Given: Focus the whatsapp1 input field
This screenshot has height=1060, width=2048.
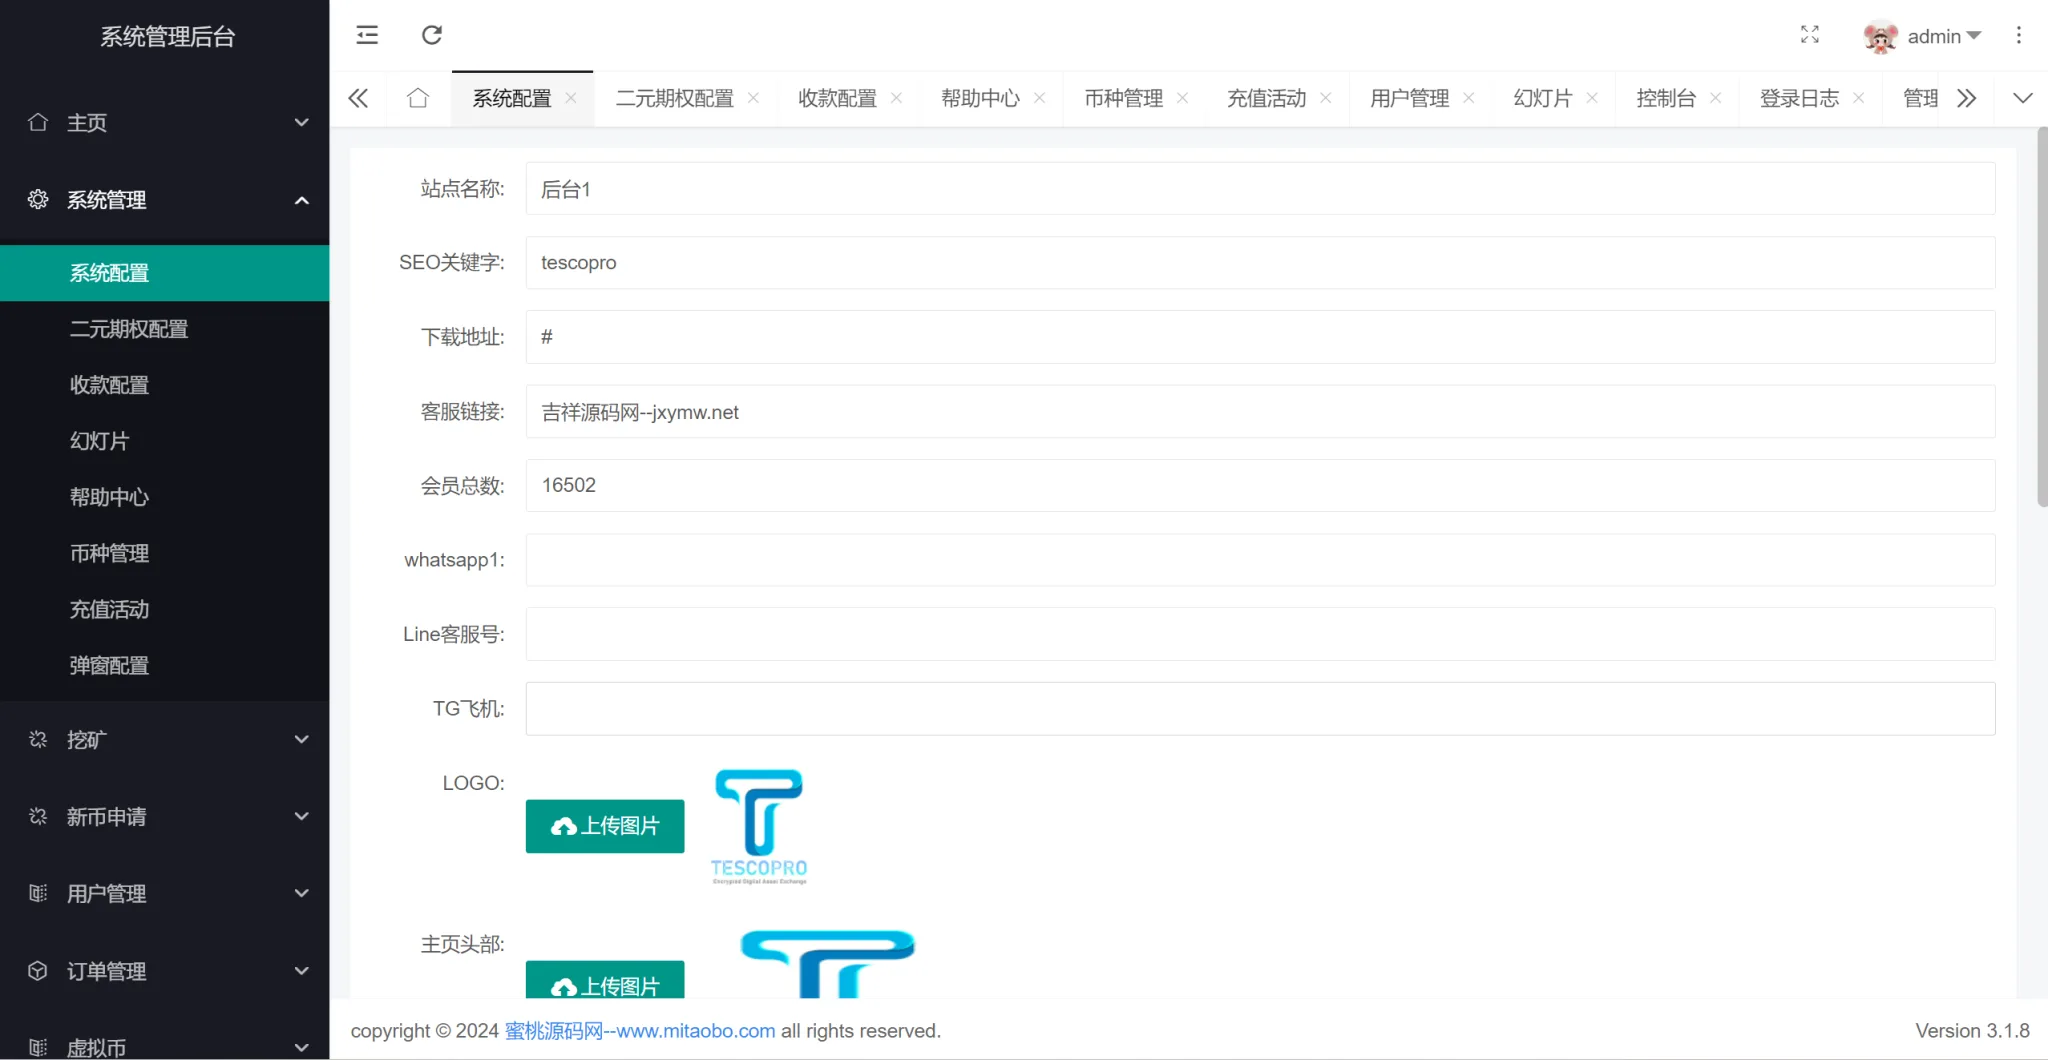Looking at the screenshot, I should (1260, 560).
